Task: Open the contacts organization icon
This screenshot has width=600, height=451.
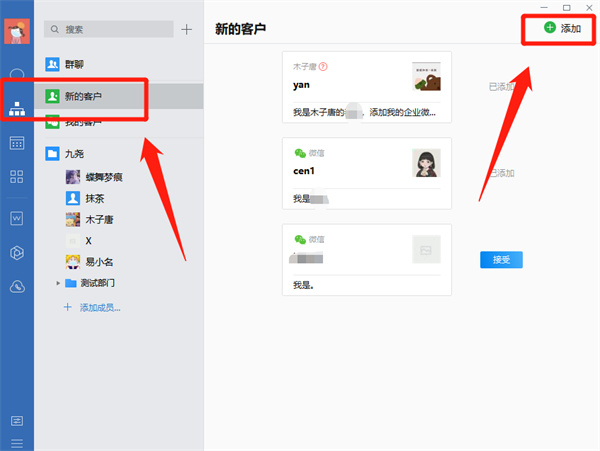Action: pos(17,109)
